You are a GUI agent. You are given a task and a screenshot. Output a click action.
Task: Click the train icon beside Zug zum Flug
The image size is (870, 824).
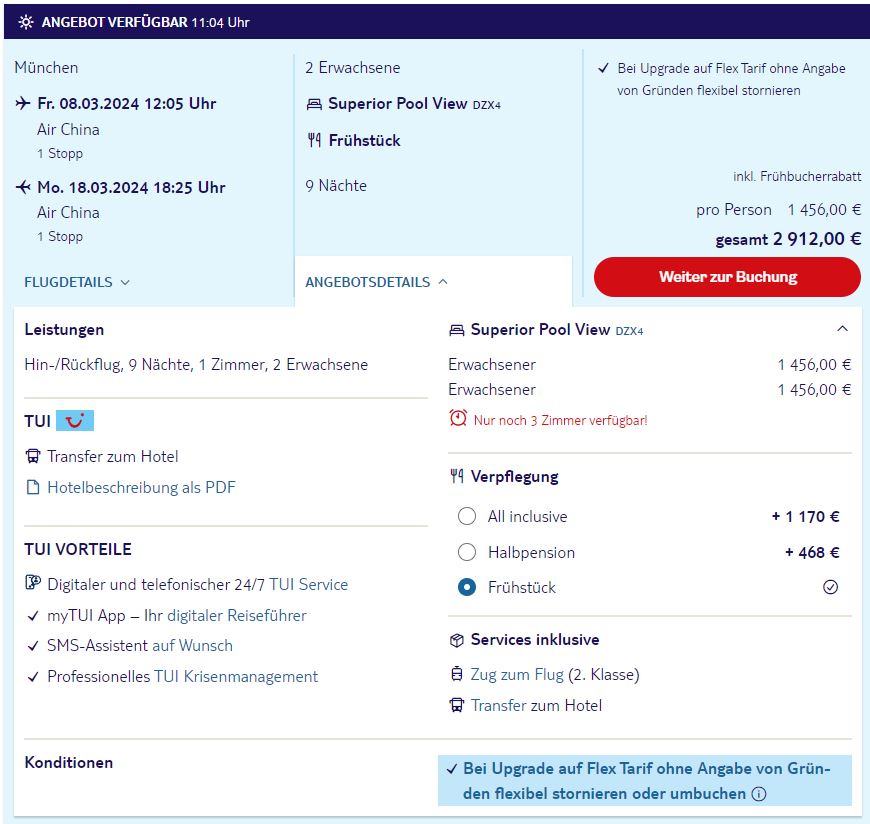457,674
